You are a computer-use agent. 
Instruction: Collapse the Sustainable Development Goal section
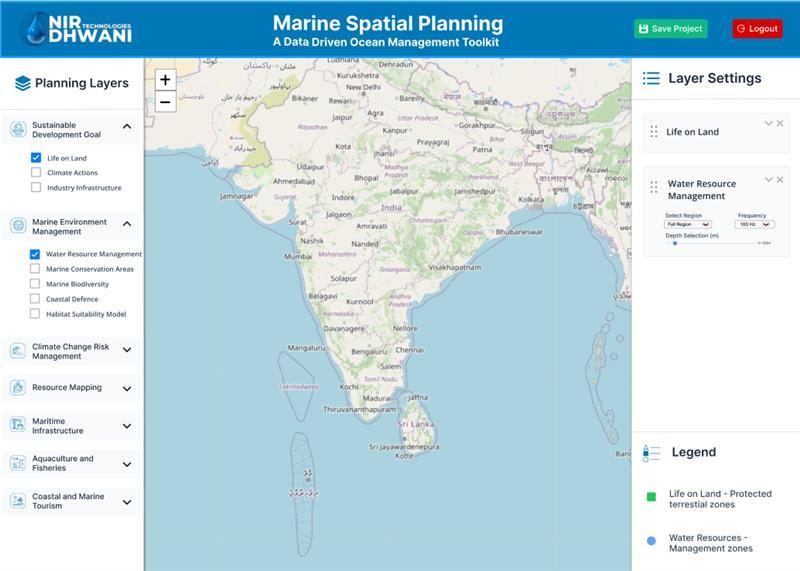click(x=127, y=126)
